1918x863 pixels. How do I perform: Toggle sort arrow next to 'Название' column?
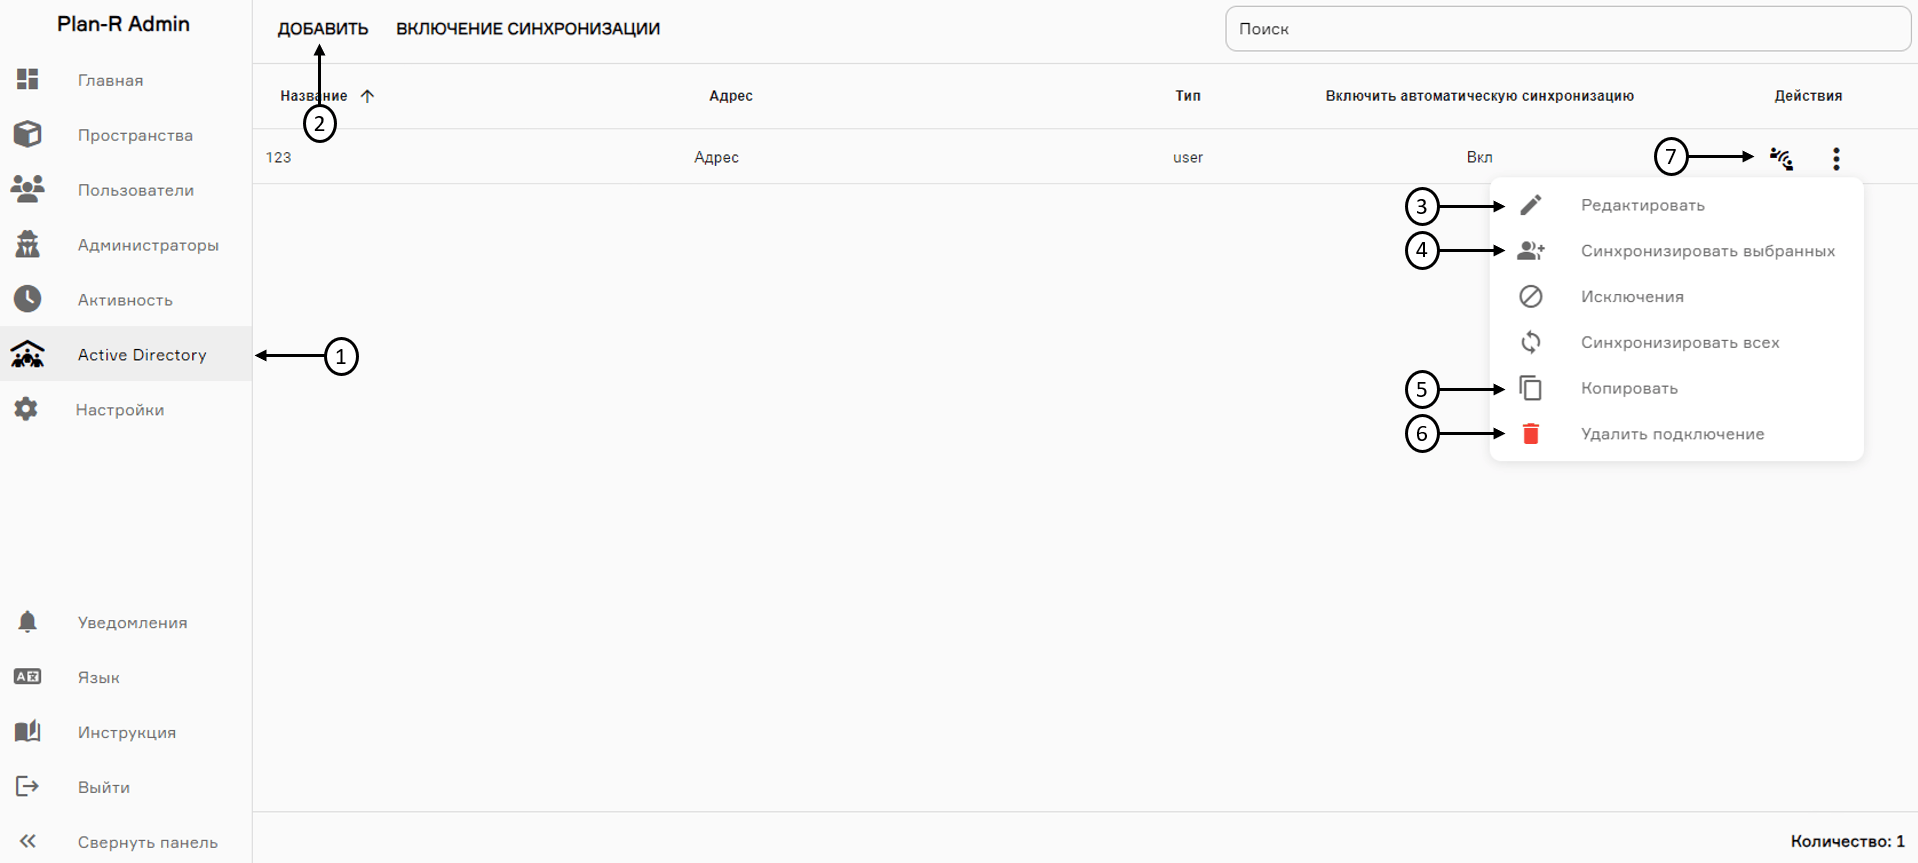[x=367, y=96]
